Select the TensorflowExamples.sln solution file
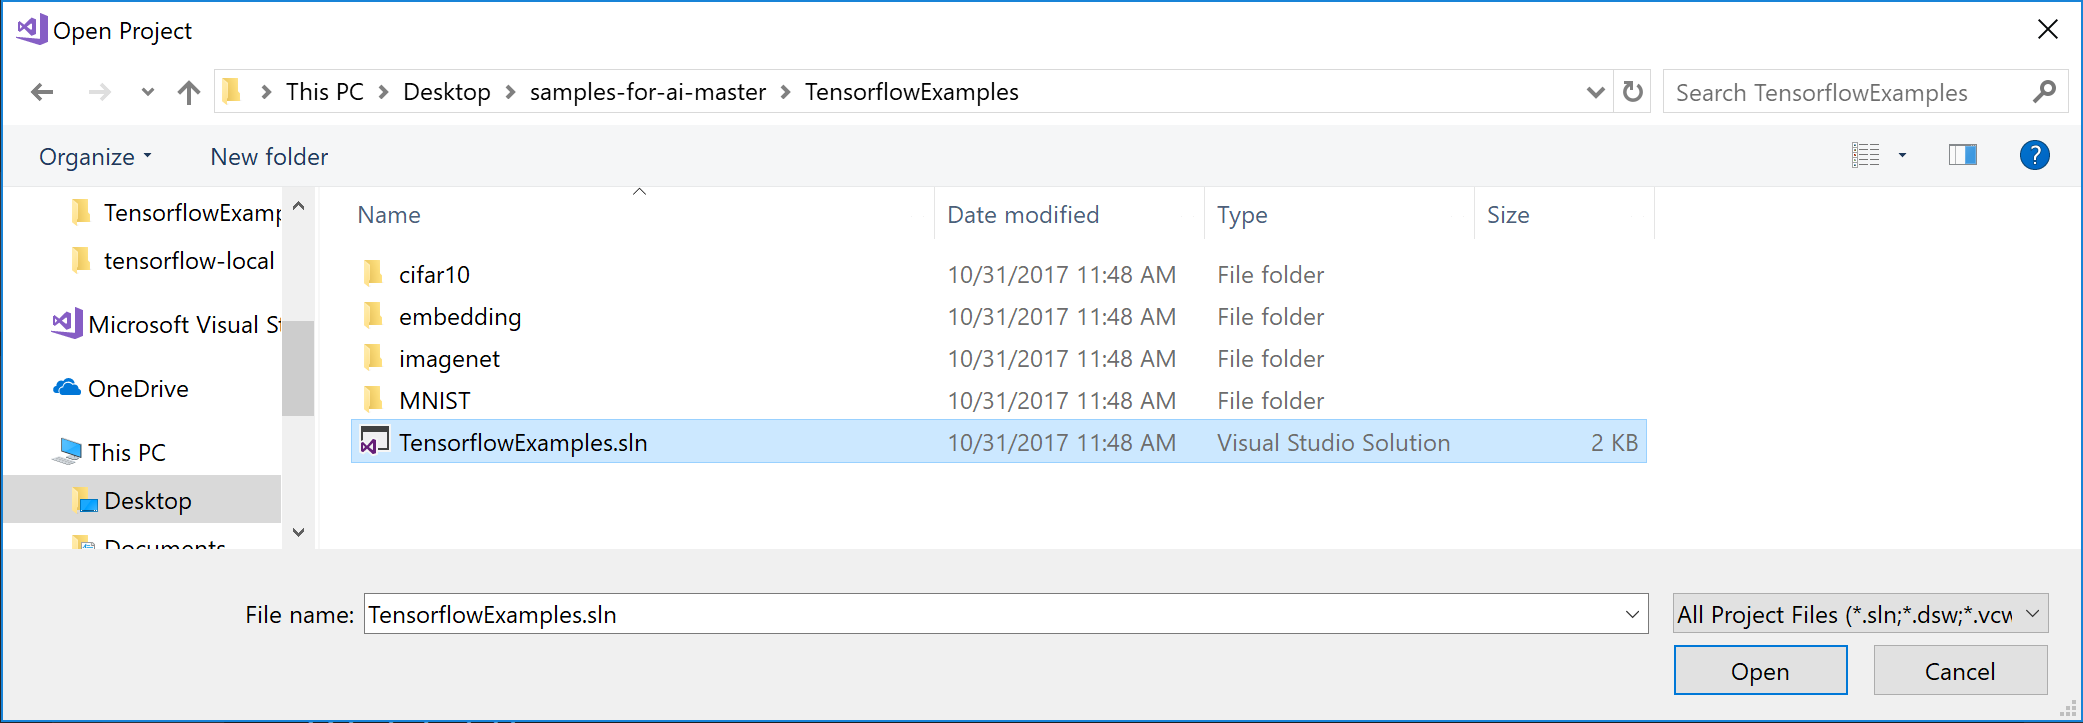Viewport: 2083px width, 723px height. pos(522,443)
